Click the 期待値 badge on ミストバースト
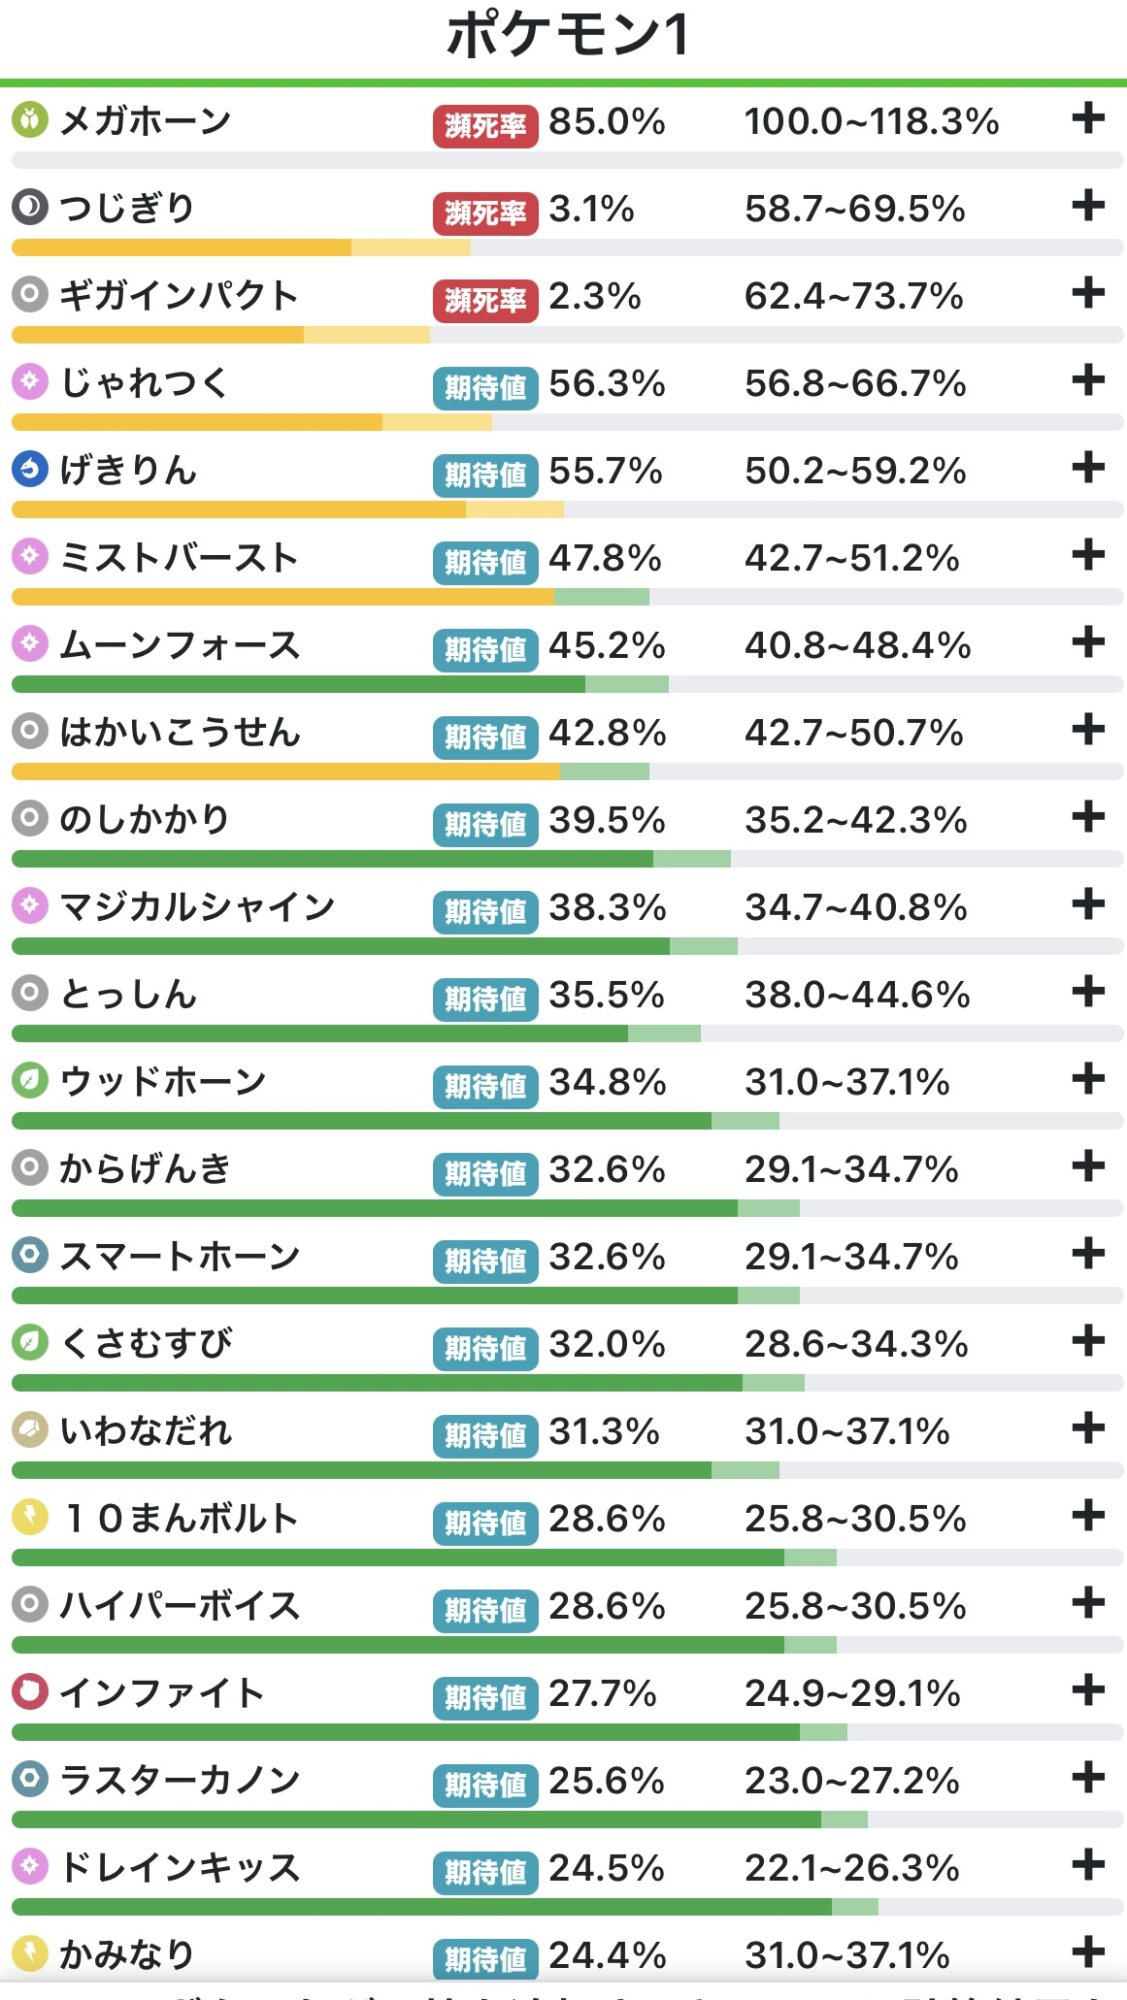Image resolution: width=1127 pixels, height=2000 pixels. point(485,562)
